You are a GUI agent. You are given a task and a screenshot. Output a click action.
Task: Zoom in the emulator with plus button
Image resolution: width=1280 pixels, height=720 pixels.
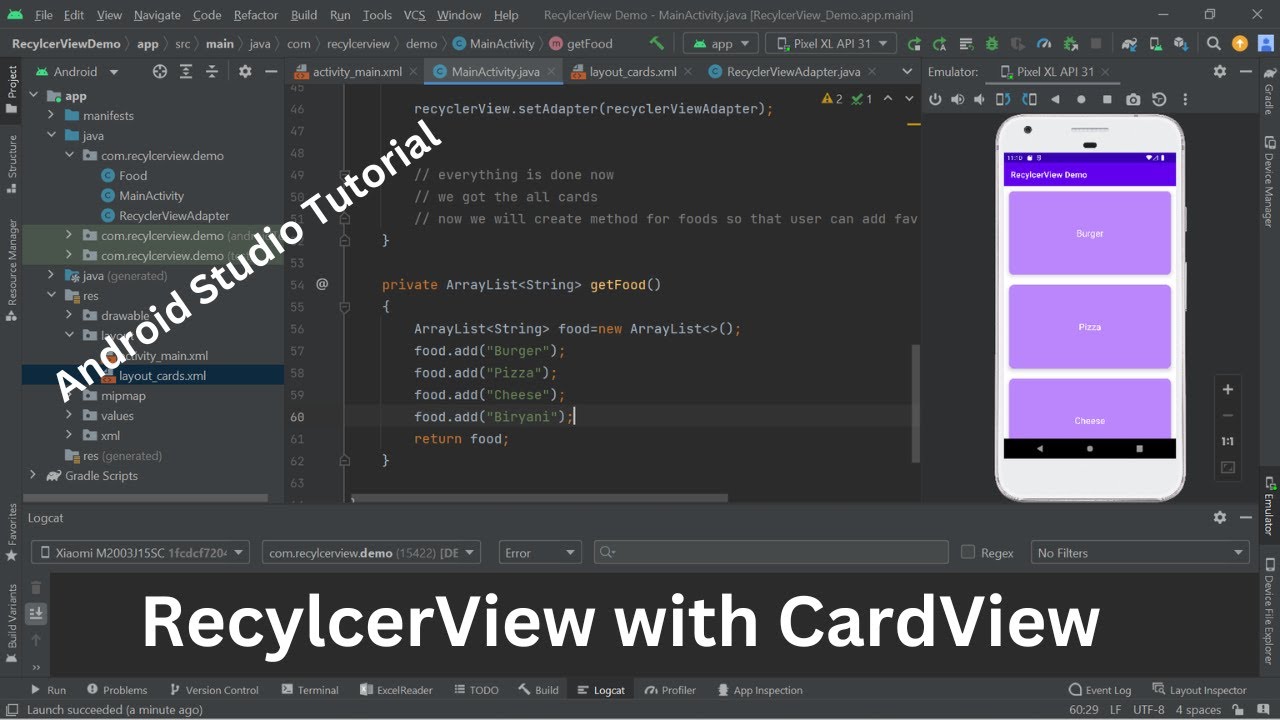[x=1228, y=390]
